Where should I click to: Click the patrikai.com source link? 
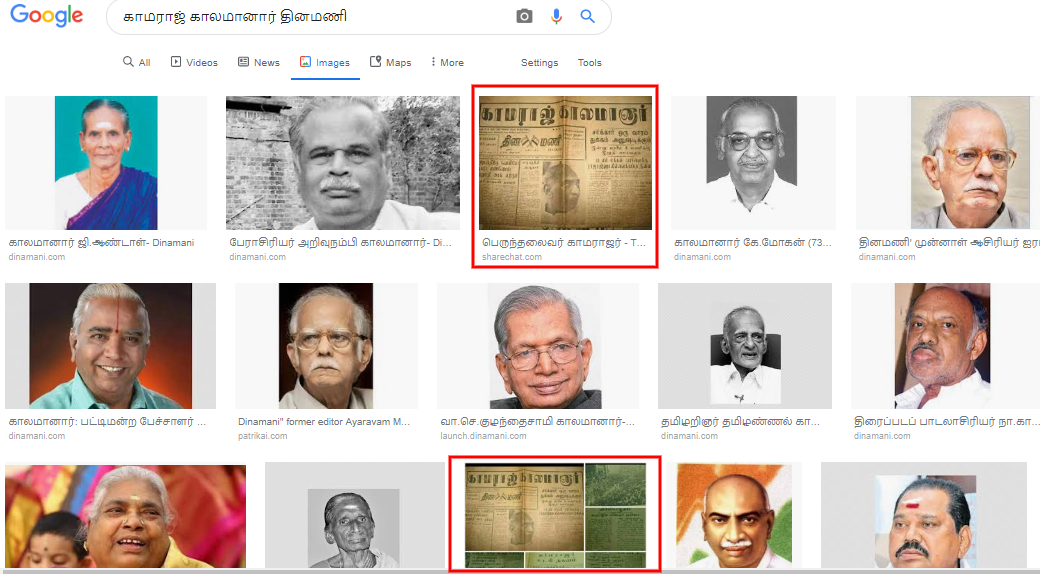pos(263,436)
